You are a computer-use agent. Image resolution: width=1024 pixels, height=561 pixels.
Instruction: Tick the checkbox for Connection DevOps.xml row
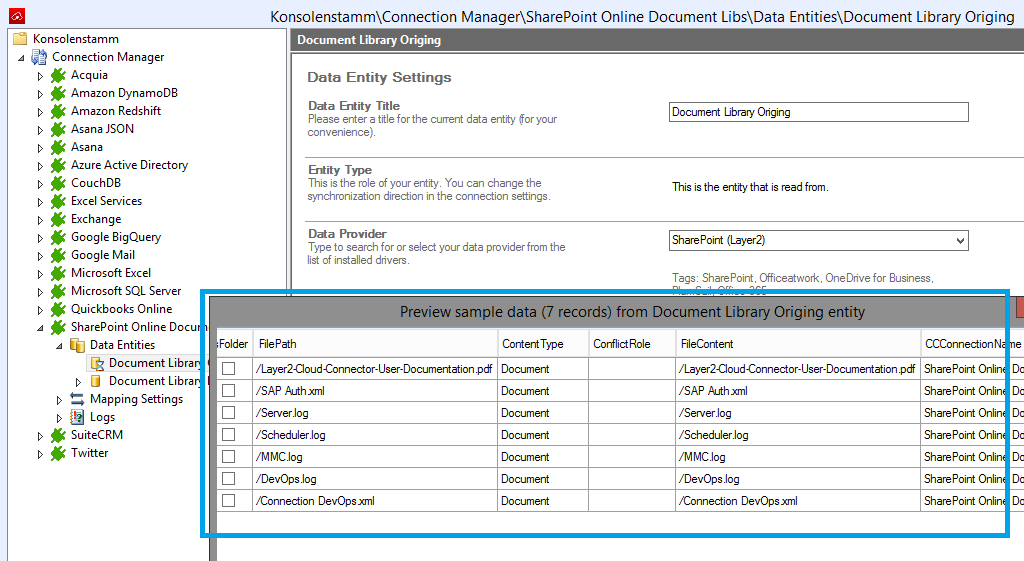click(x=229, y=501)
